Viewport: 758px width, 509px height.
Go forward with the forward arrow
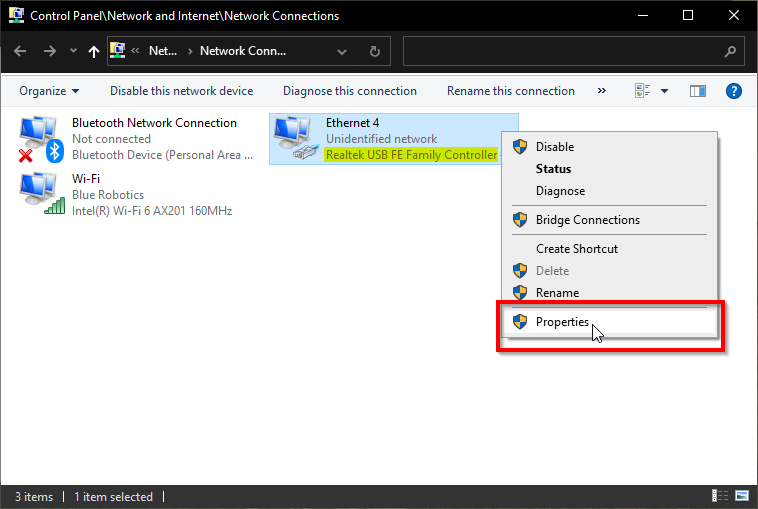(49, 51)
